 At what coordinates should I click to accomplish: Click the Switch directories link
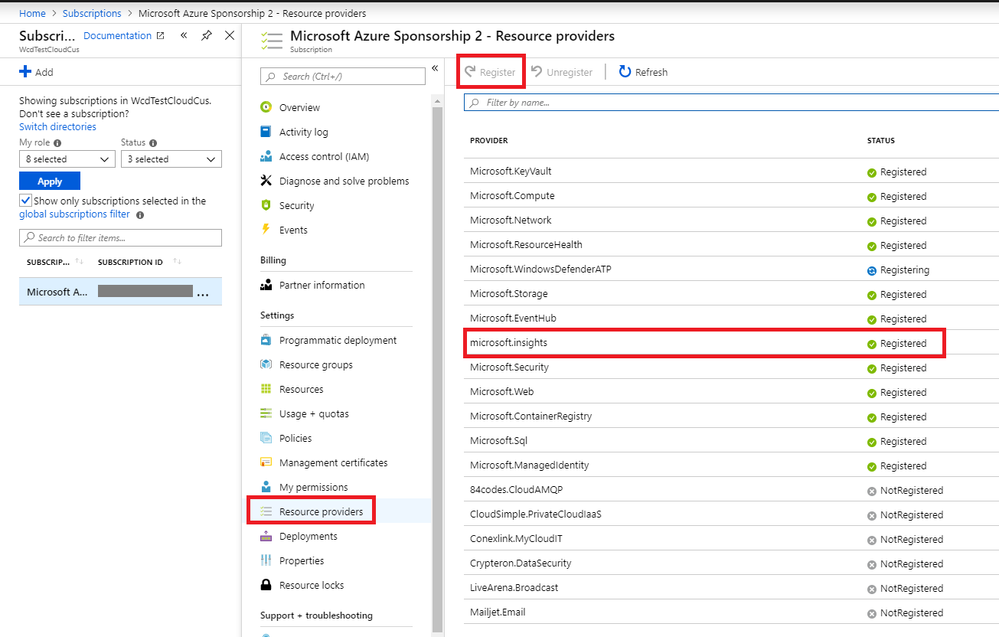click(x=57, y=127)
